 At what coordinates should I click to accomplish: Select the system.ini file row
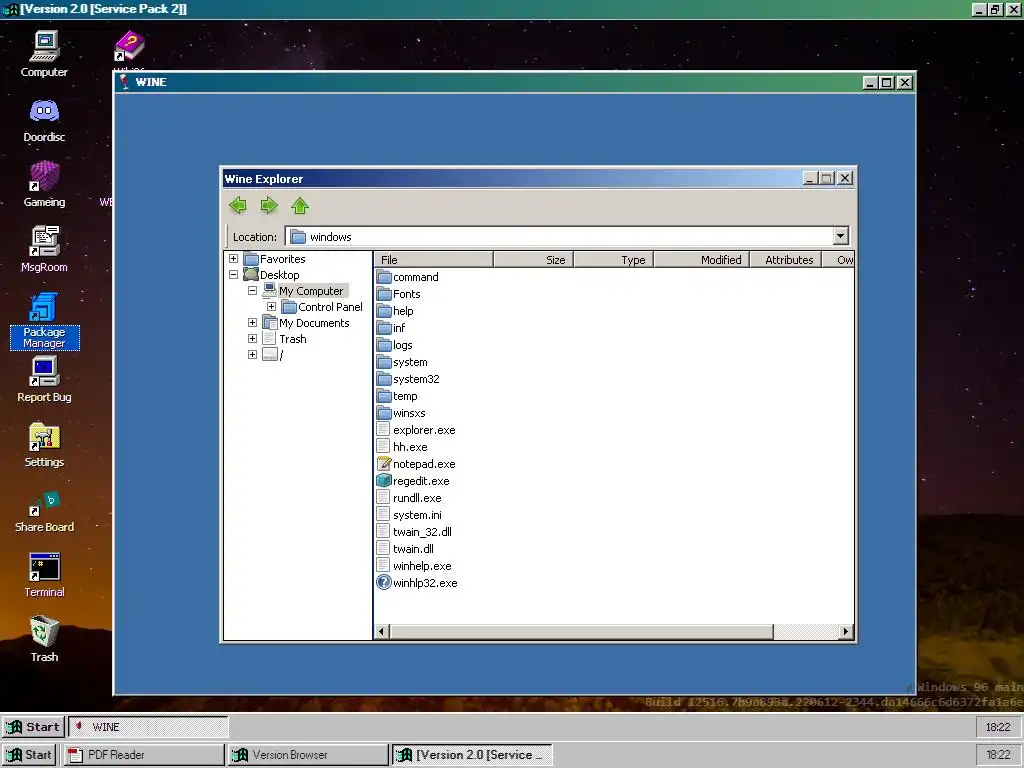point(409,515)
